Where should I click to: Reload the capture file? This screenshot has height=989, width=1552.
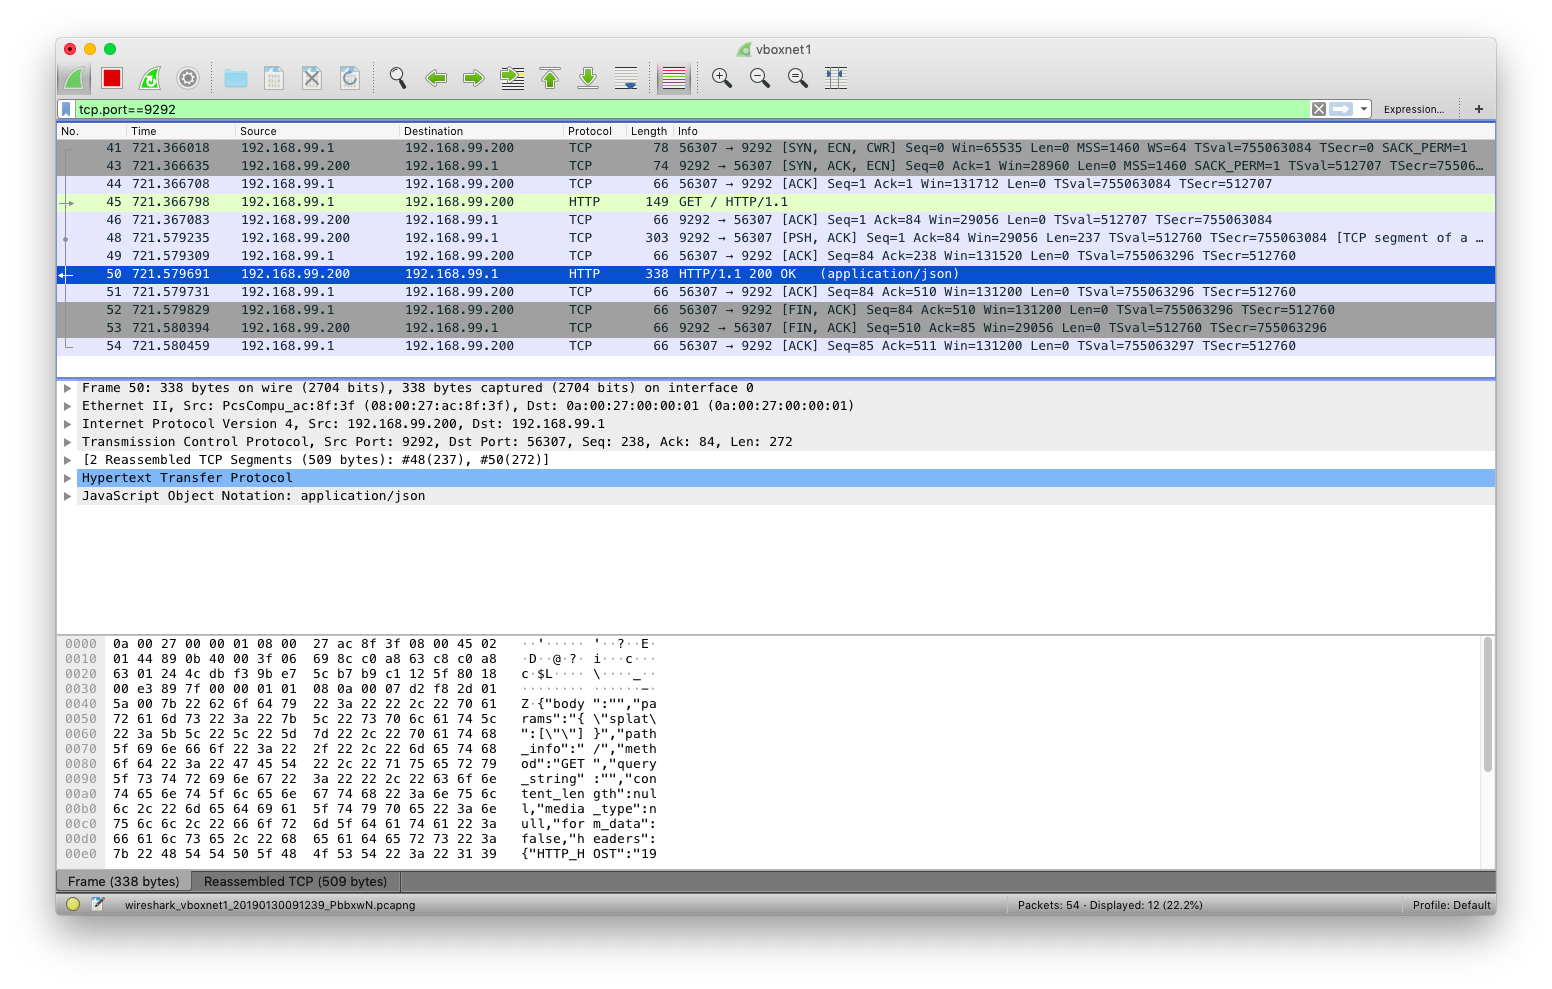(x=350, y=78)
